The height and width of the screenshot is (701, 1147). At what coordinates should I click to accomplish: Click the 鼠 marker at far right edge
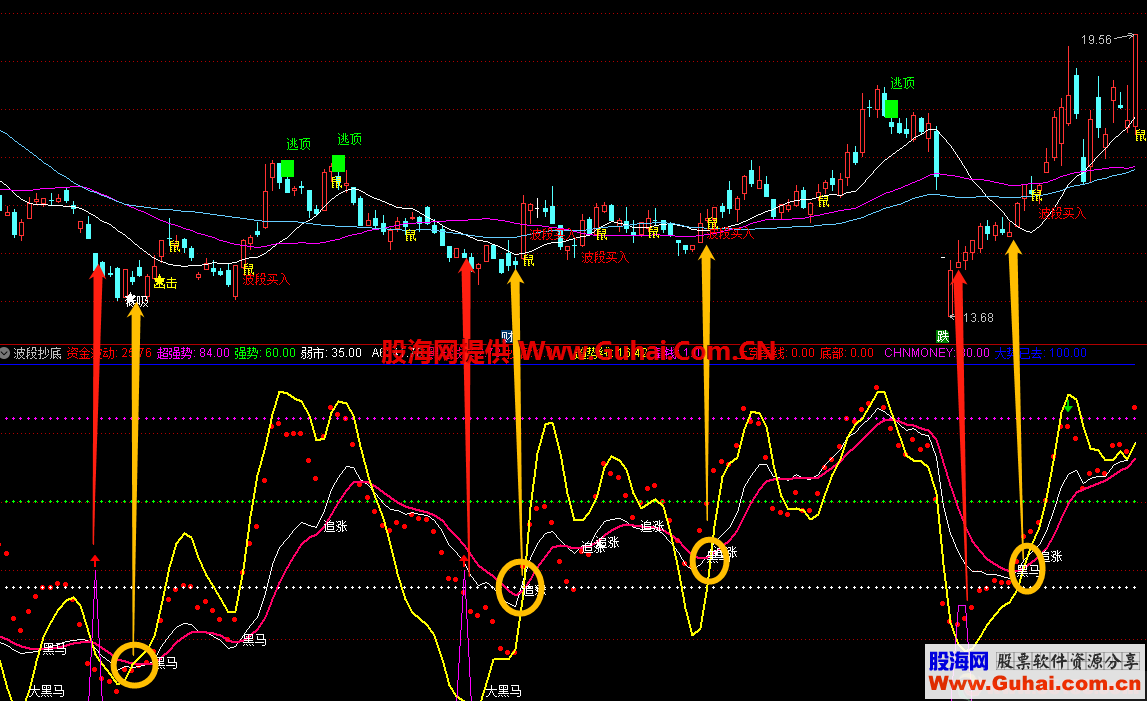[x=1140, y=135]
